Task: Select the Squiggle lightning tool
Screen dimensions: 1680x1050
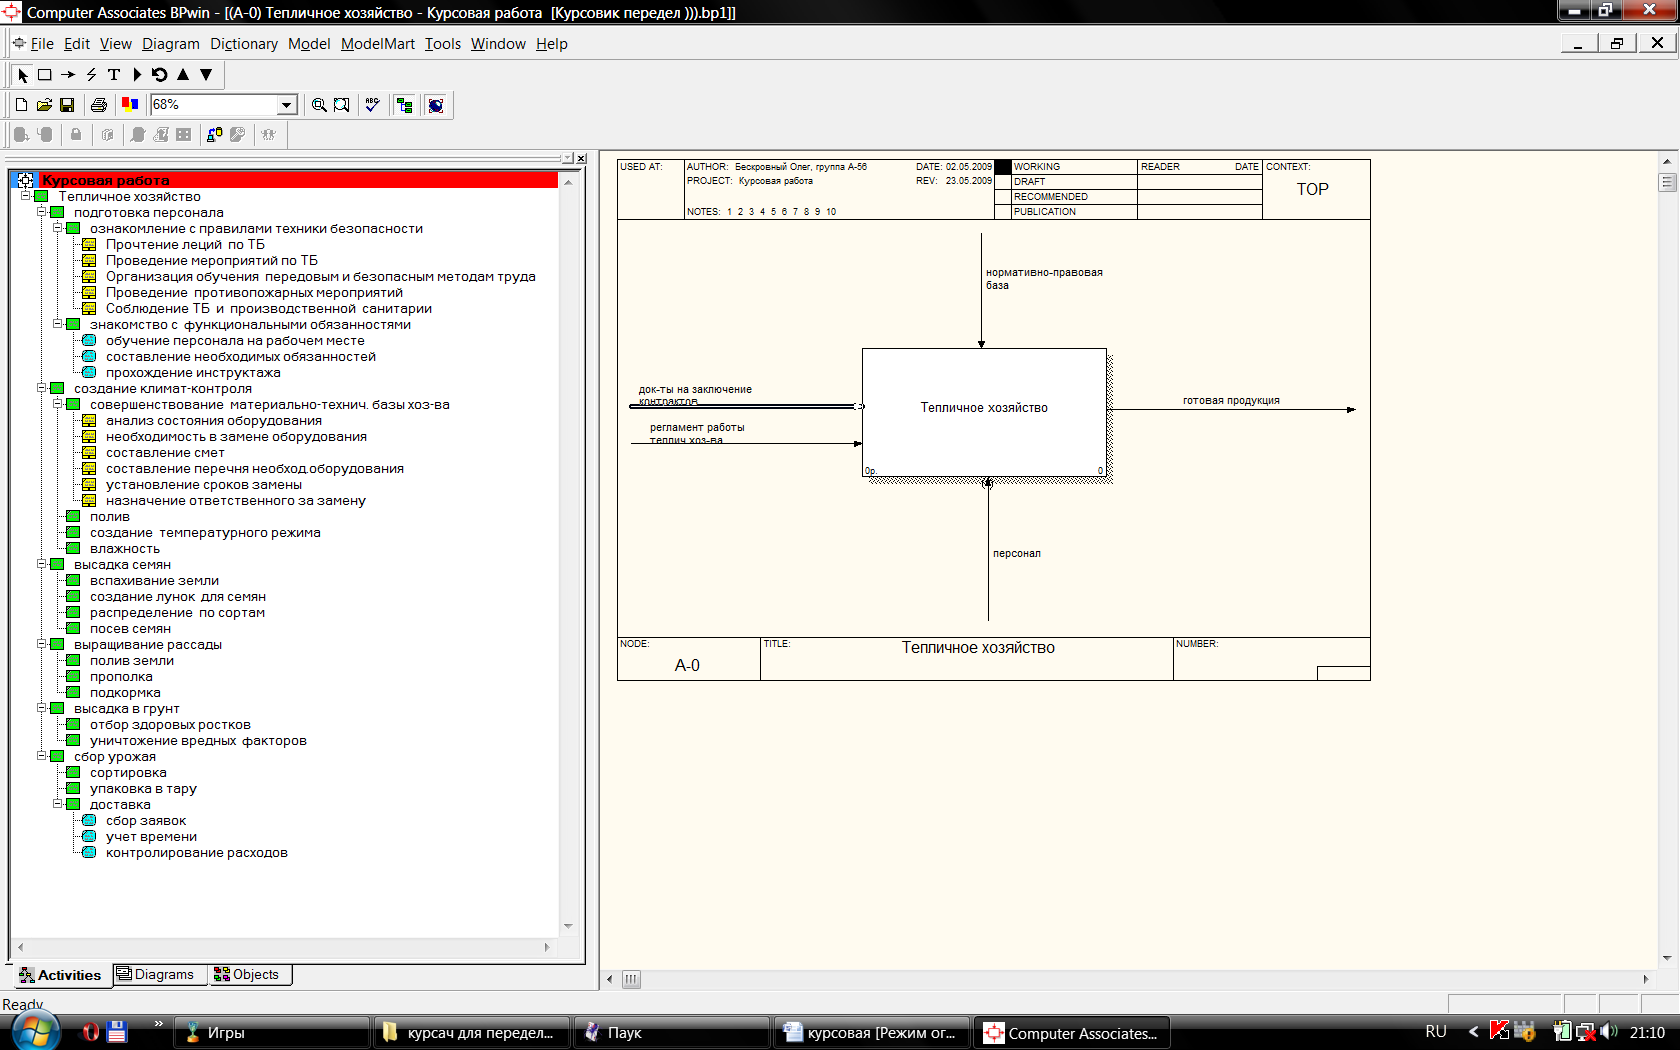Action: (91, 75)
